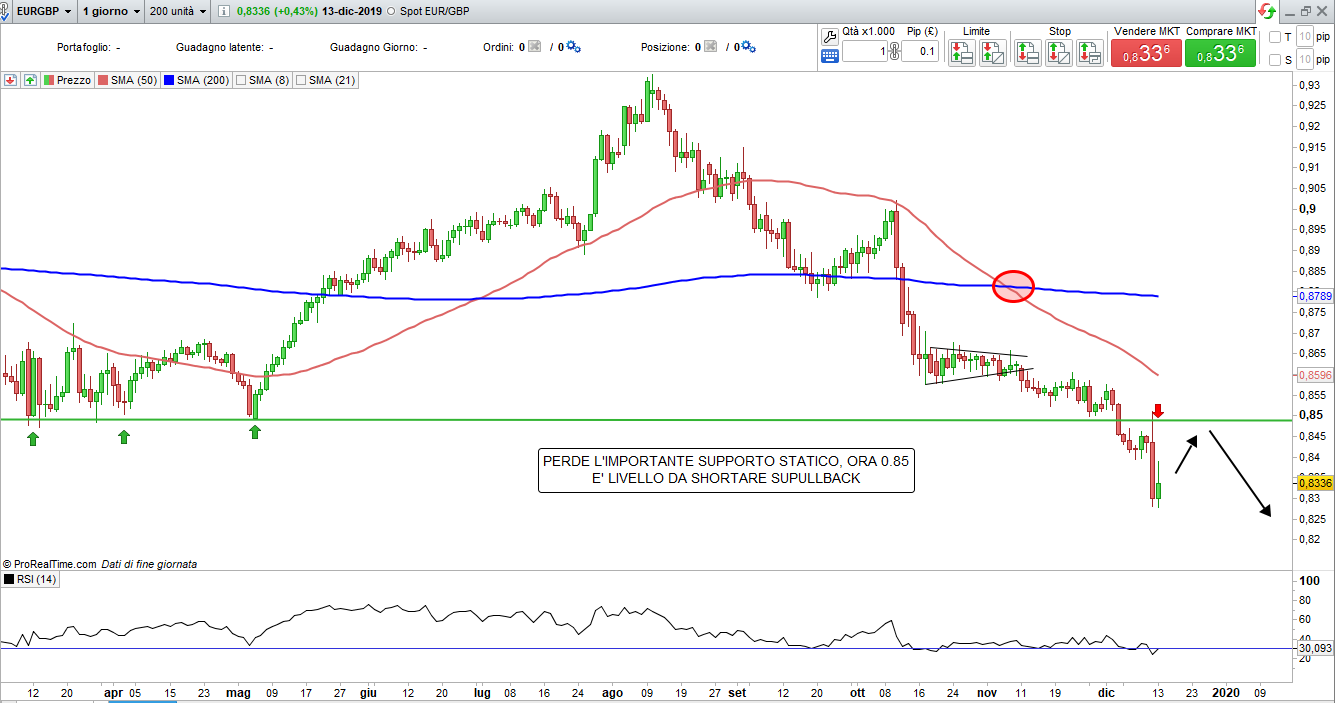The height and width of the screenshot is (703, 1335).
Task: Expand the 200 unità dropdown
Action: point(176,12)
